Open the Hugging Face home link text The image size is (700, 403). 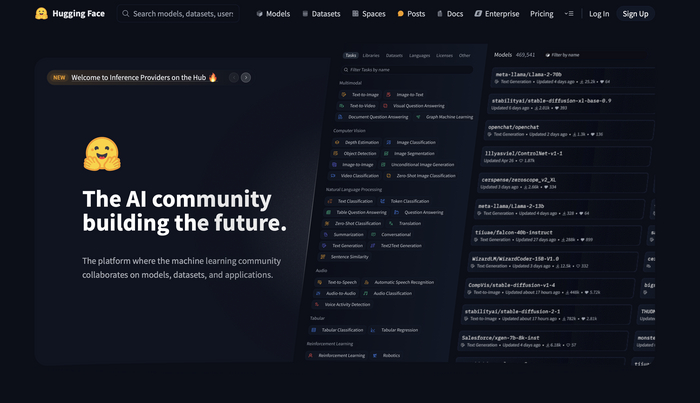pos(79,13)
